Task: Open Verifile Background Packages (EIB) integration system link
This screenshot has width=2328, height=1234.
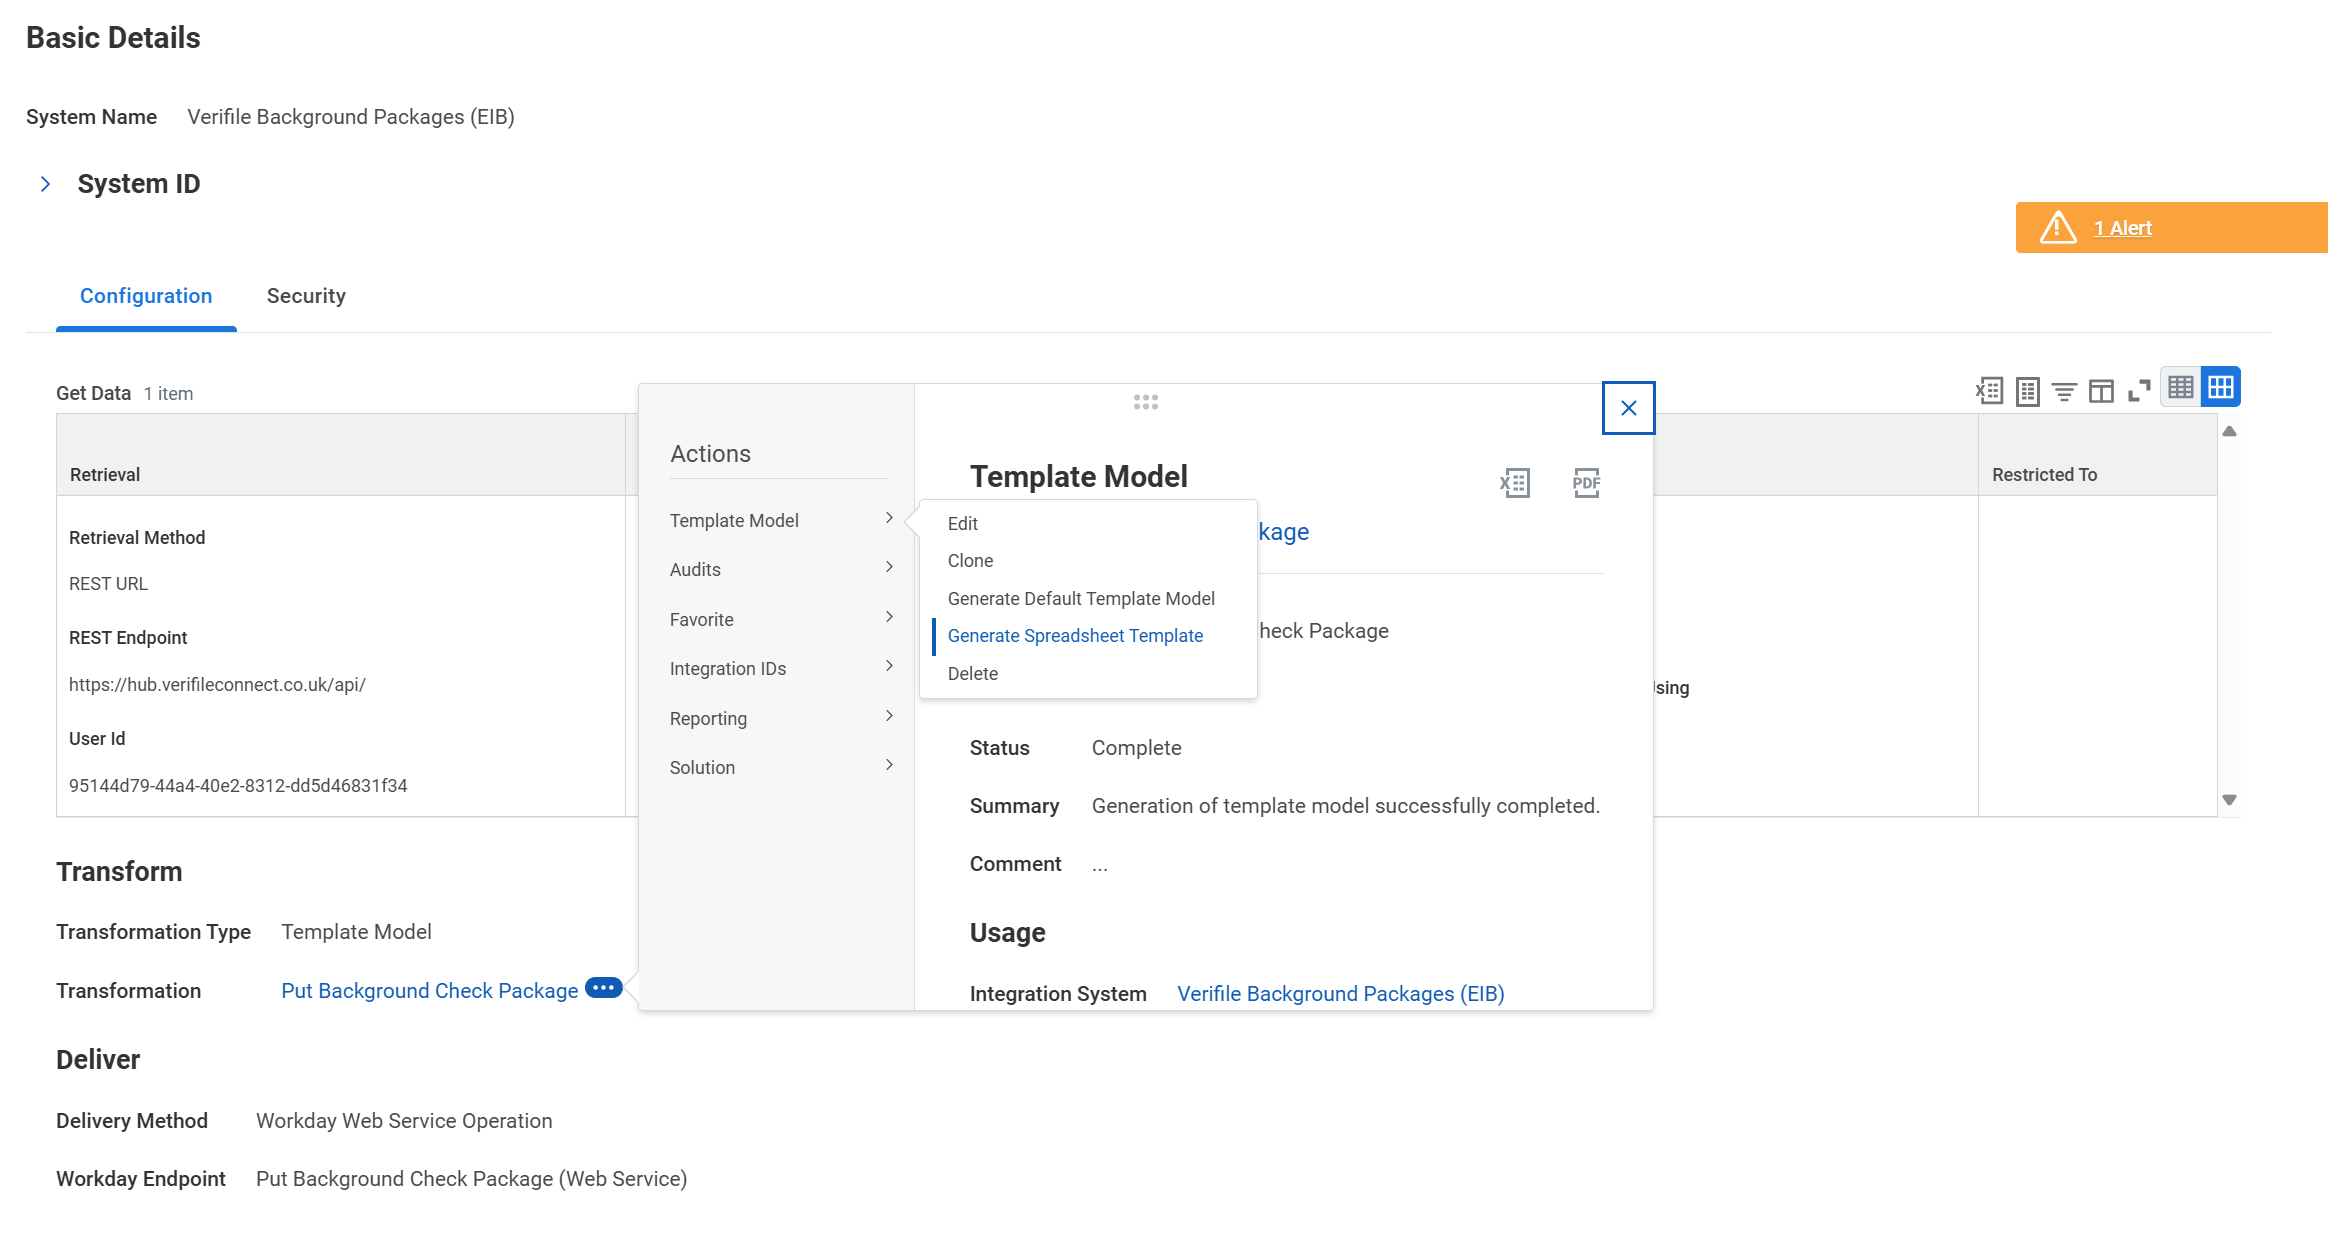Action: tap(1340, 993)
